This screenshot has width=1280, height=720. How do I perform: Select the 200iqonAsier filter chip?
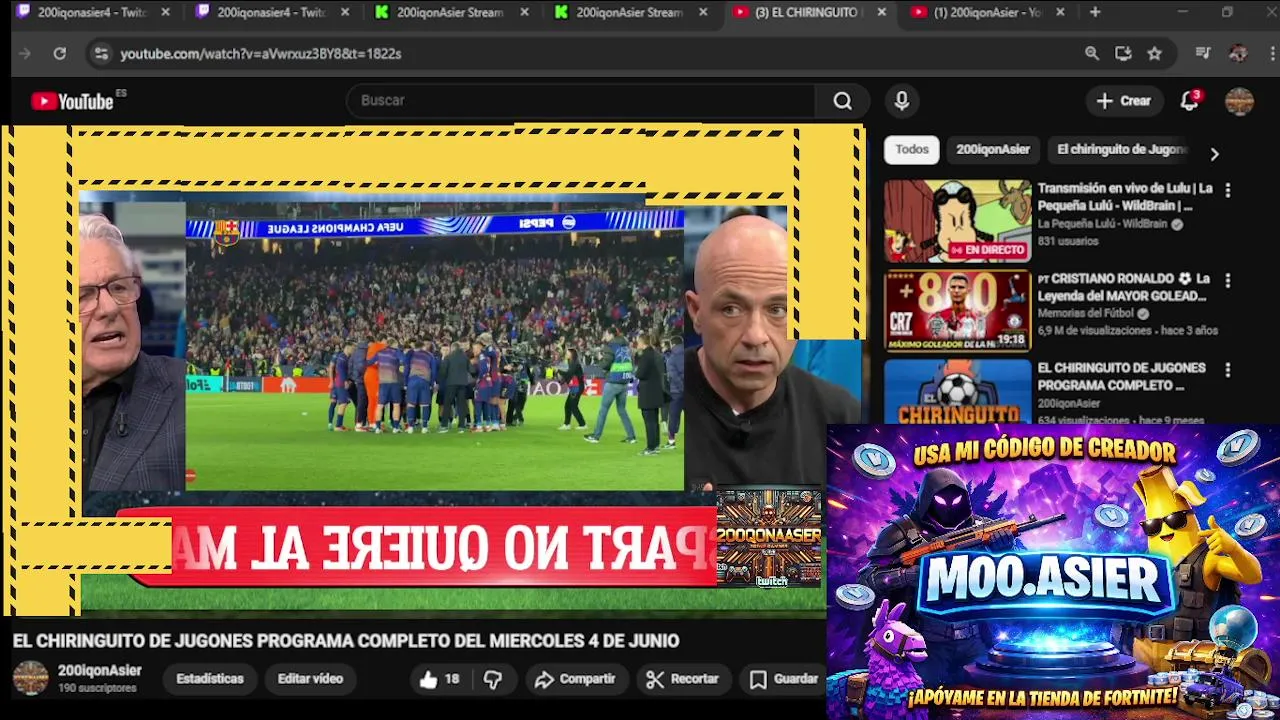pyautogui.click(x=993, y=149)
